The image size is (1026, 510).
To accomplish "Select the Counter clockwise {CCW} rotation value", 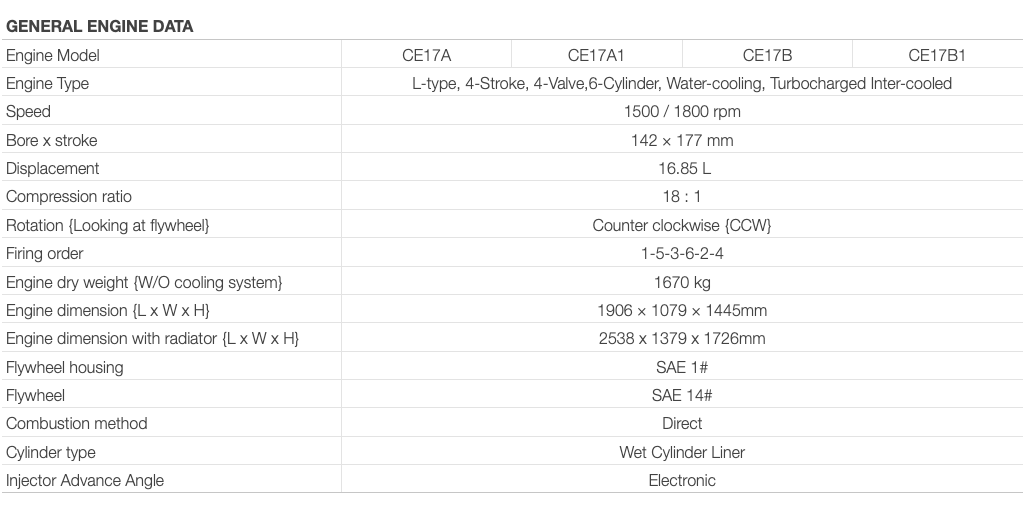I will point(682,226).
